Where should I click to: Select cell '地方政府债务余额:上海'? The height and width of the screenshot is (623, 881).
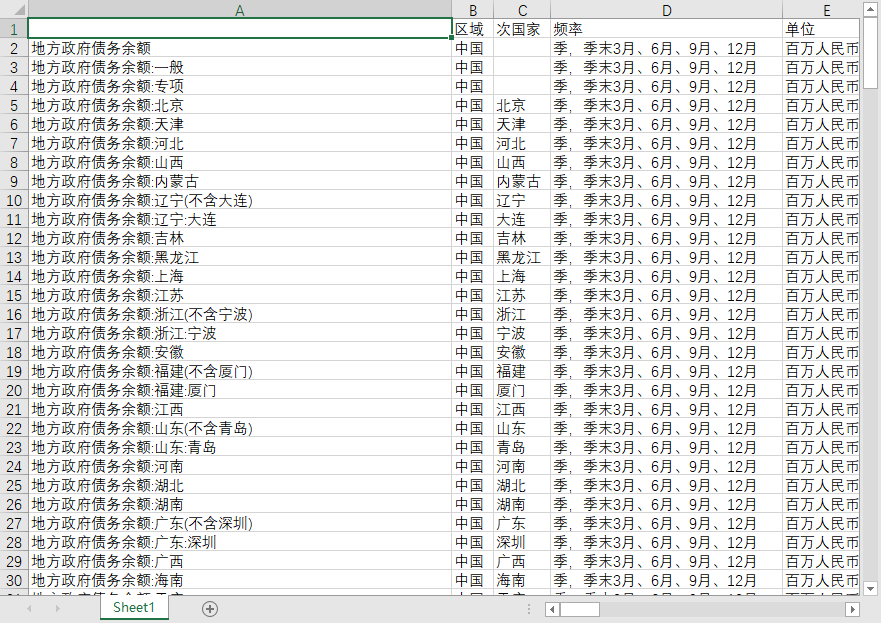240,276
